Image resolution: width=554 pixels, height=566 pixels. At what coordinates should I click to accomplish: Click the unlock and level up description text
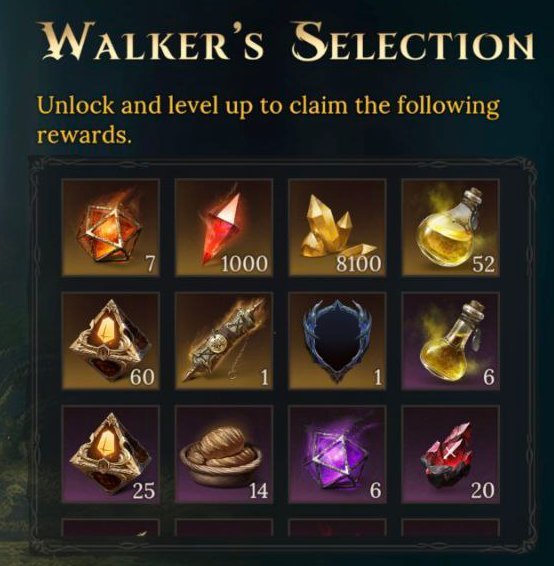coord(268,121)
